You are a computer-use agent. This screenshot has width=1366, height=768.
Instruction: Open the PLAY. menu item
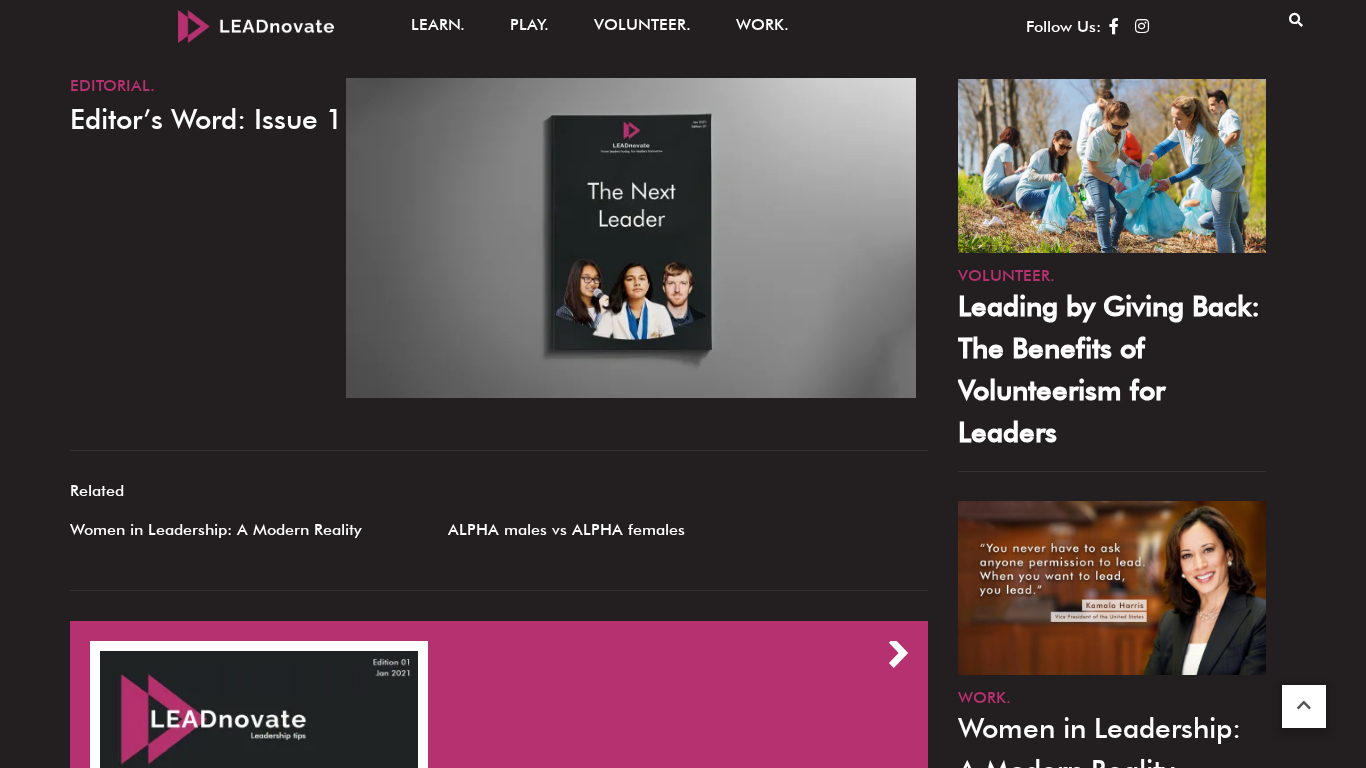(529, 25)
